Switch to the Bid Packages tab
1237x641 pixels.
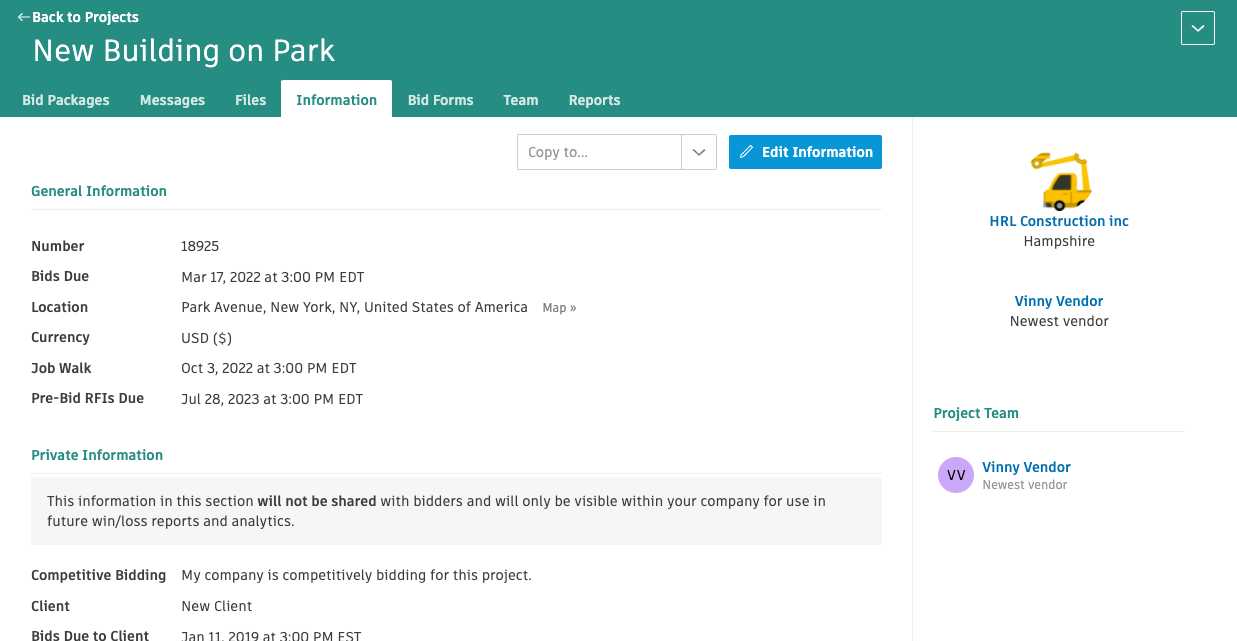(66, 100)
